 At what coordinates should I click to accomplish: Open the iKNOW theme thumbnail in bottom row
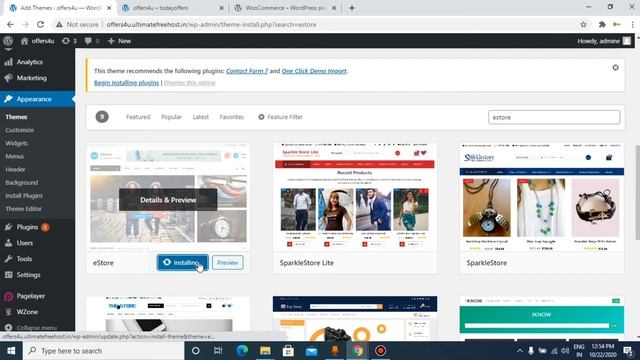(x=542, y=319)
